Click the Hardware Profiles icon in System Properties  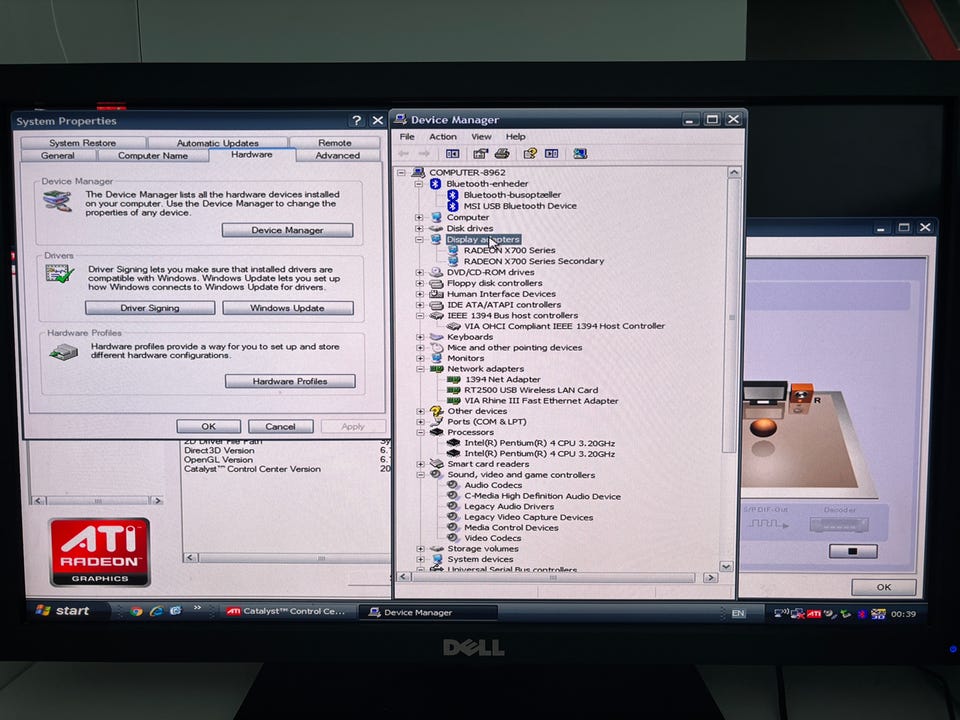pyautogui.click(x=64, y=352)
